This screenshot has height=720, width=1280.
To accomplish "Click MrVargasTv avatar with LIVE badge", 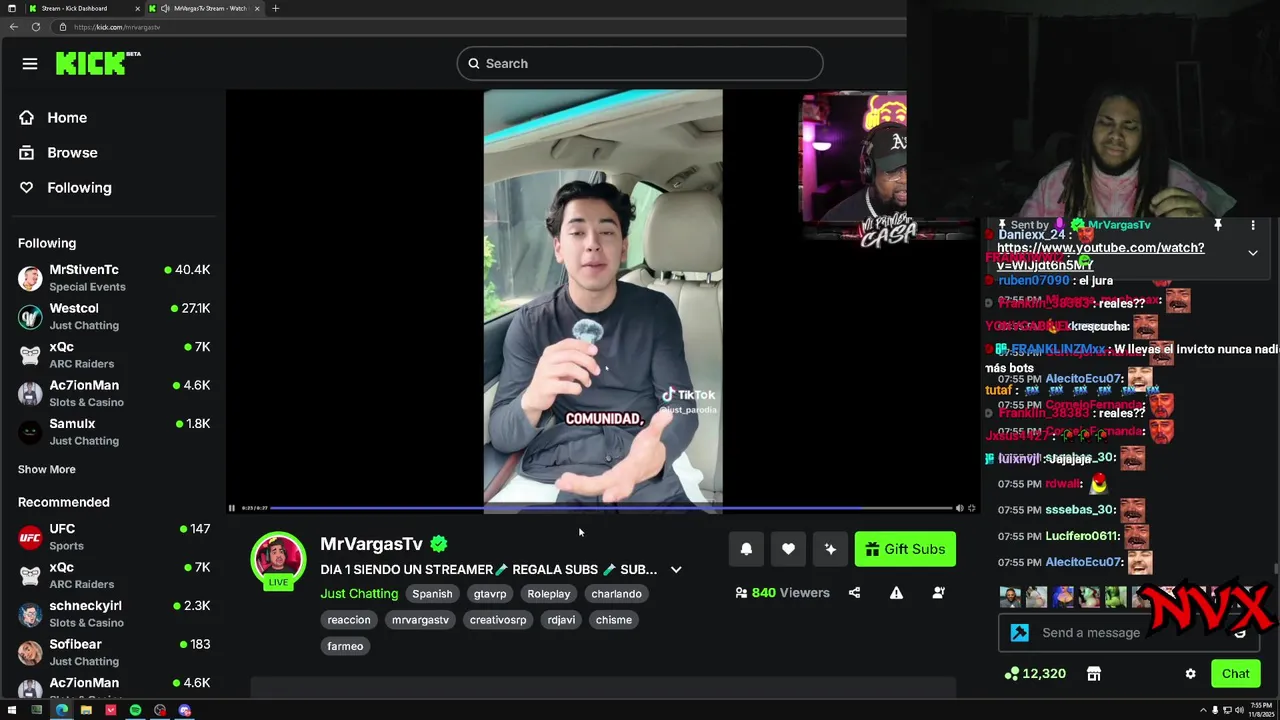I will coord(278,560).
